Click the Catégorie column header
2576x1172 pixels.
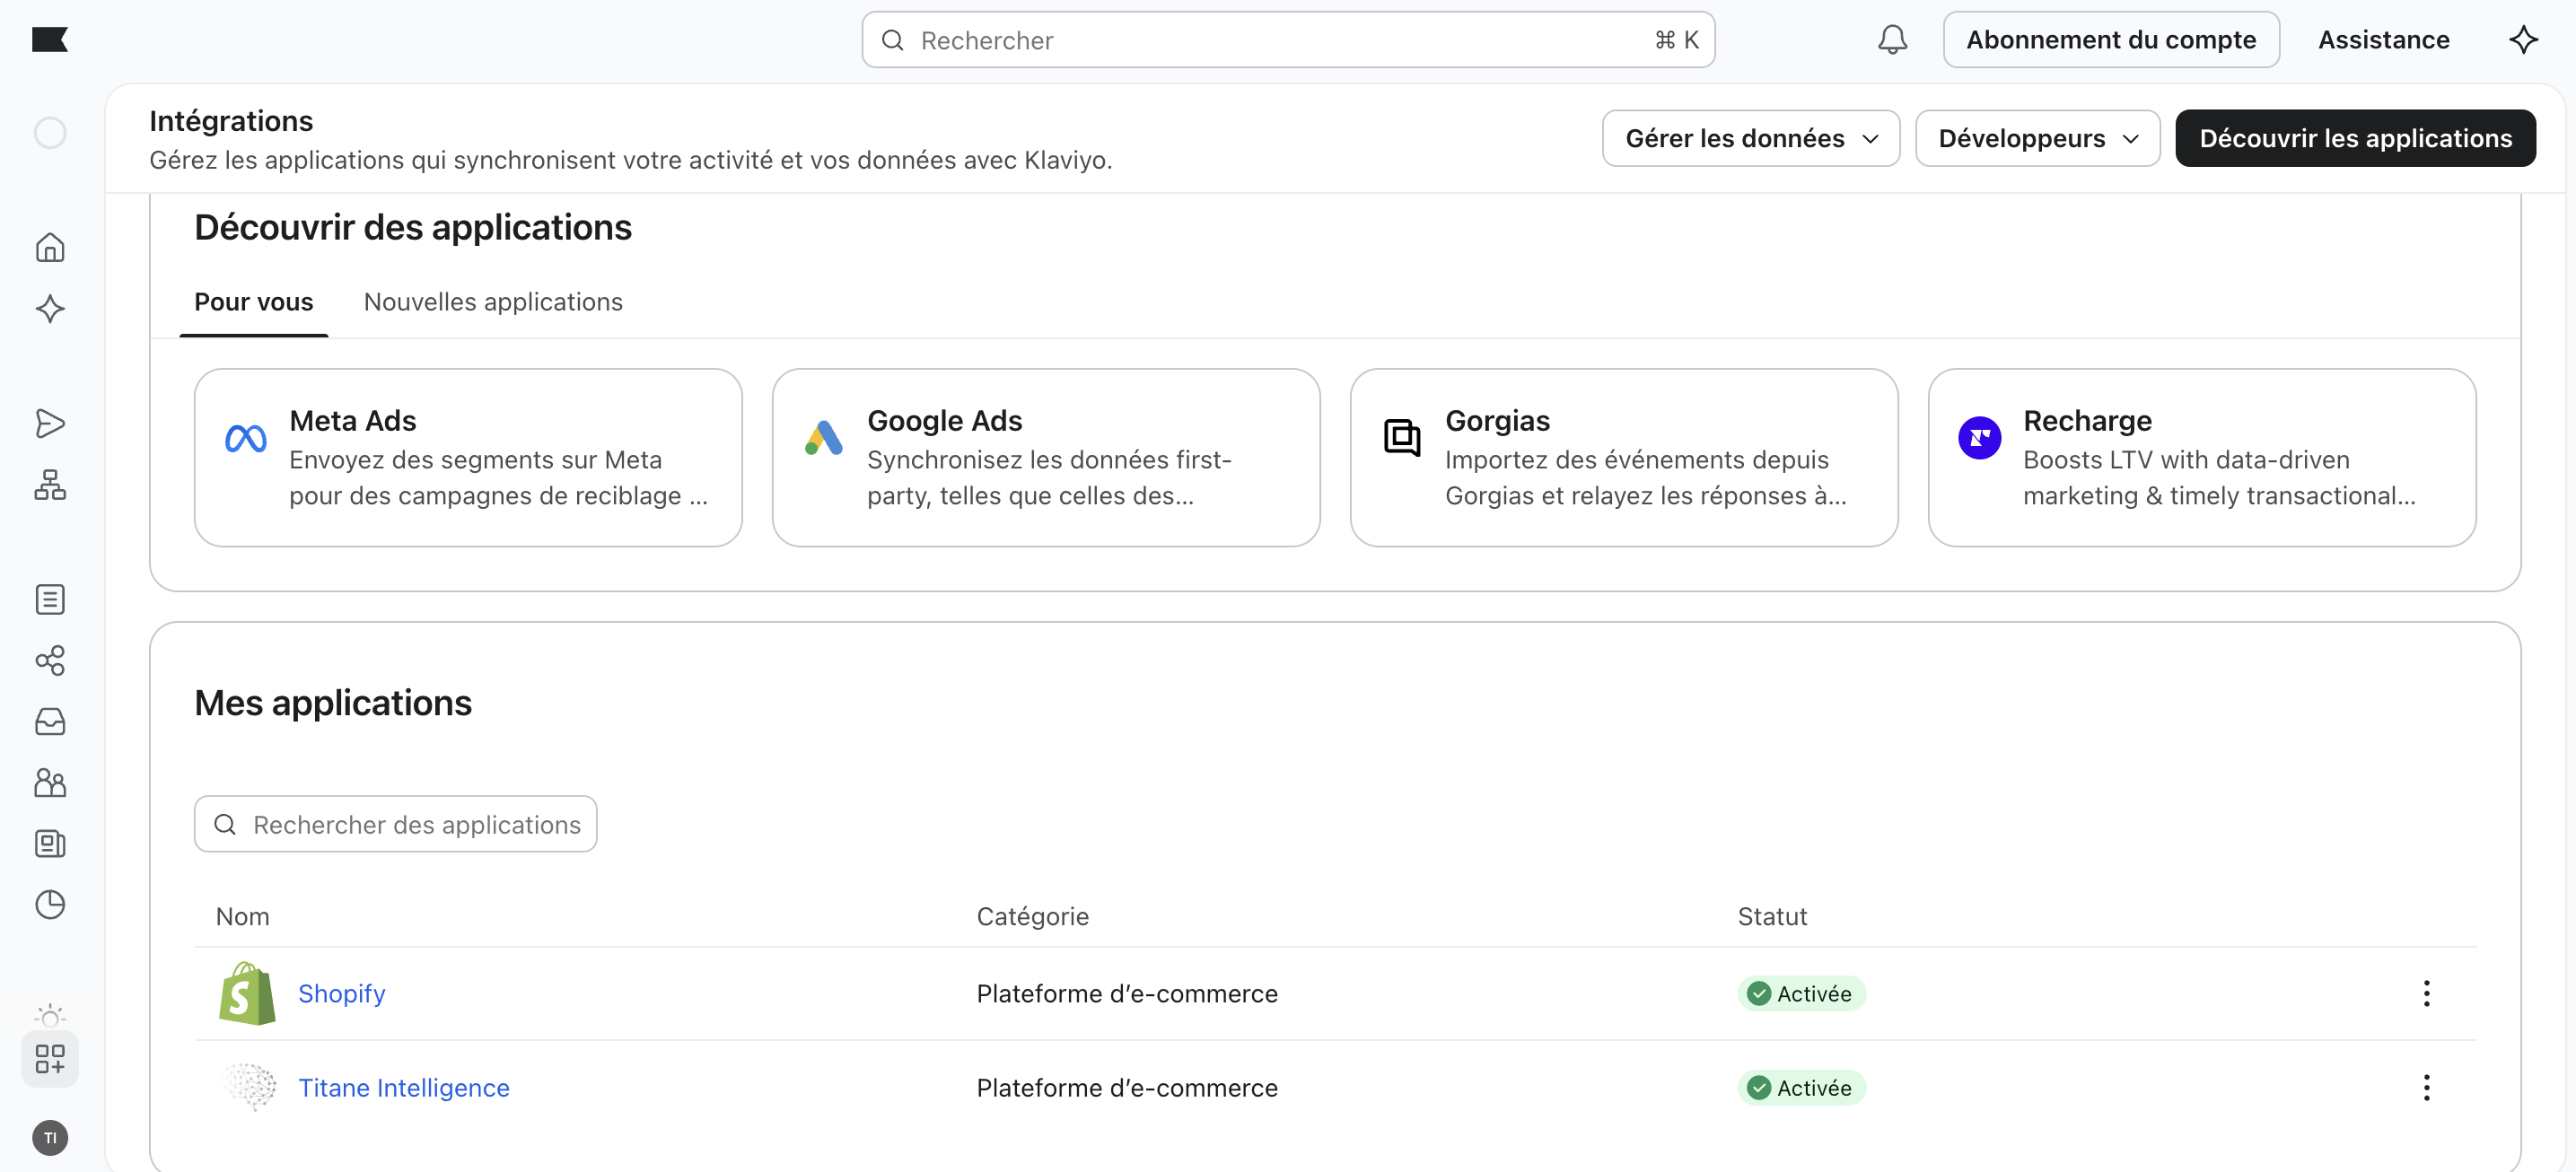1033,917
